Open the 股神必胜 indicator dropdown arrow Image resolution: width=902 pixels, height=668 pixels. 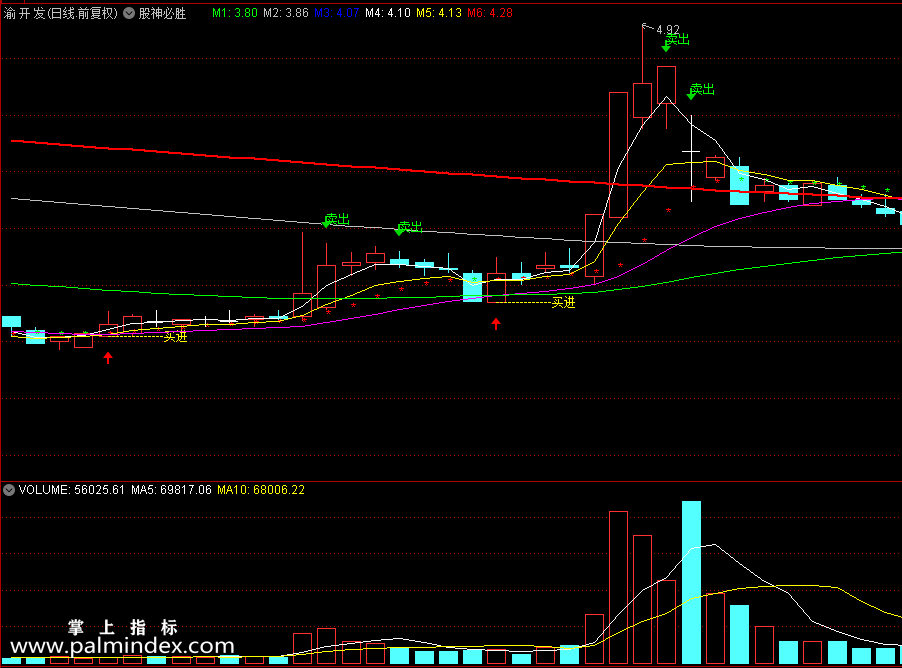129,13
